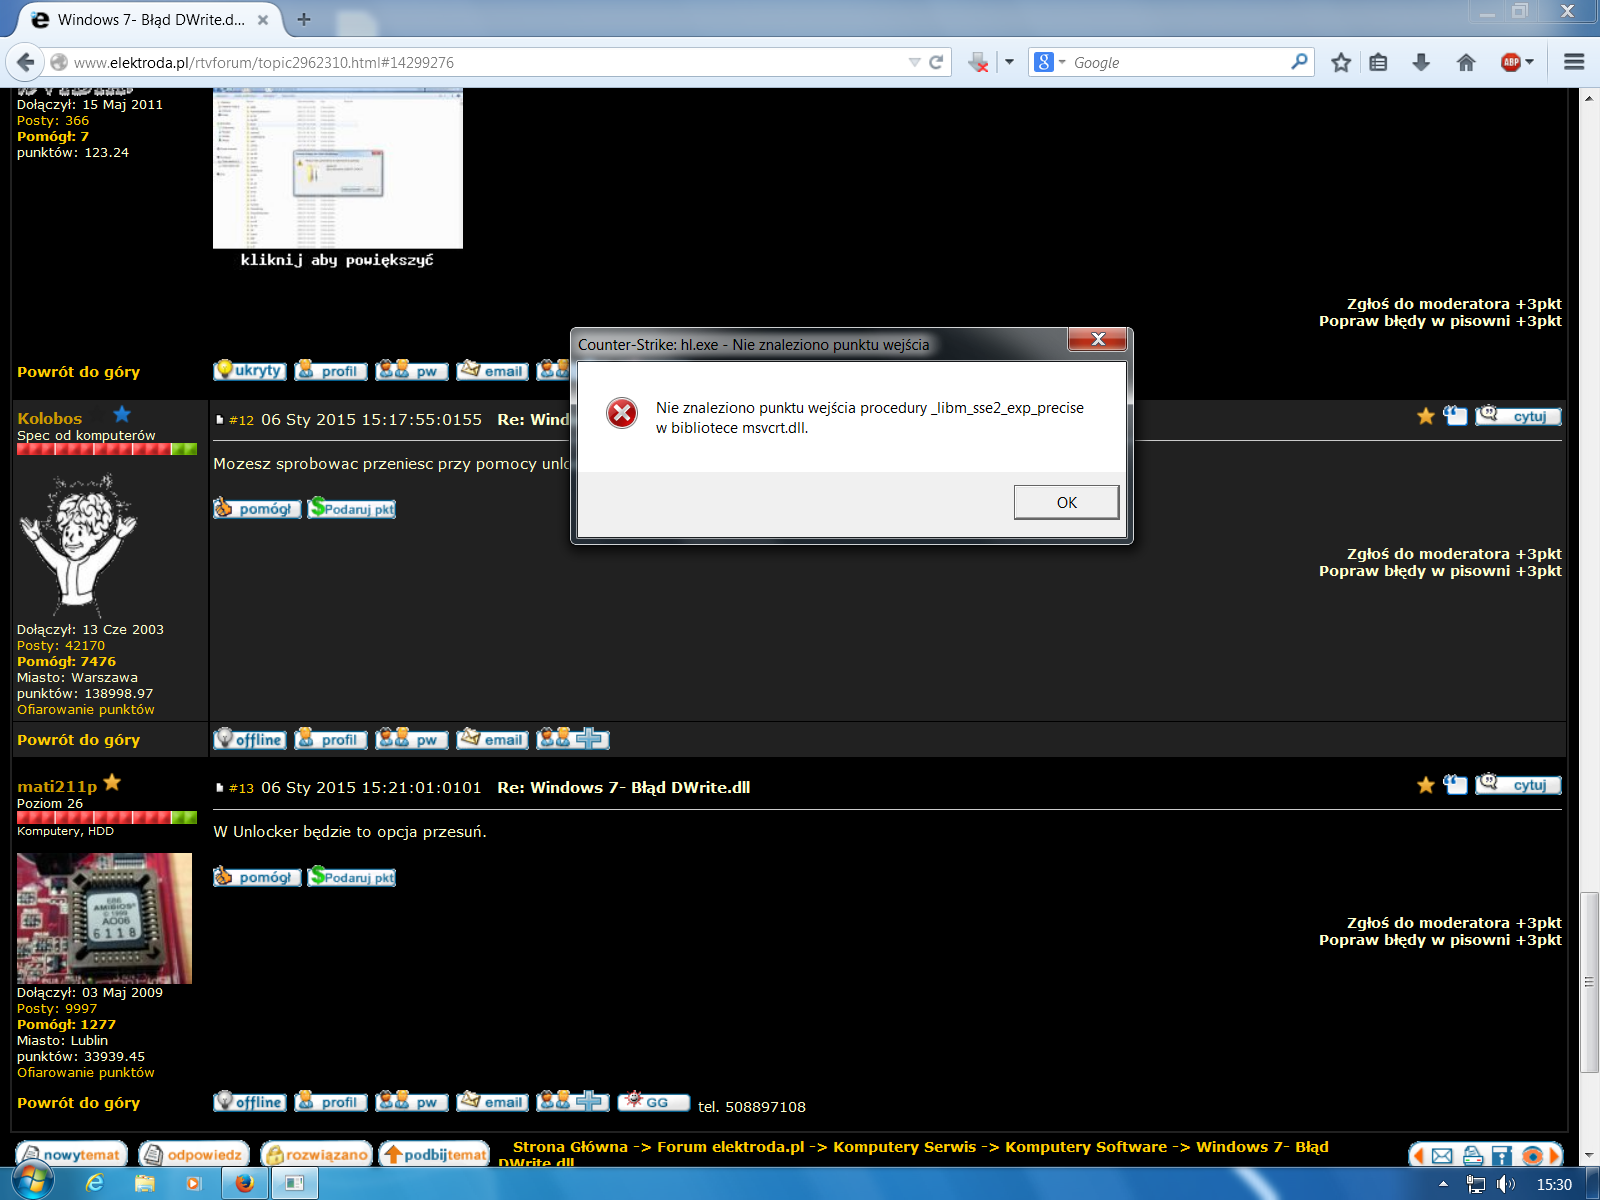Click the mati211p chip avatar image

104,918
